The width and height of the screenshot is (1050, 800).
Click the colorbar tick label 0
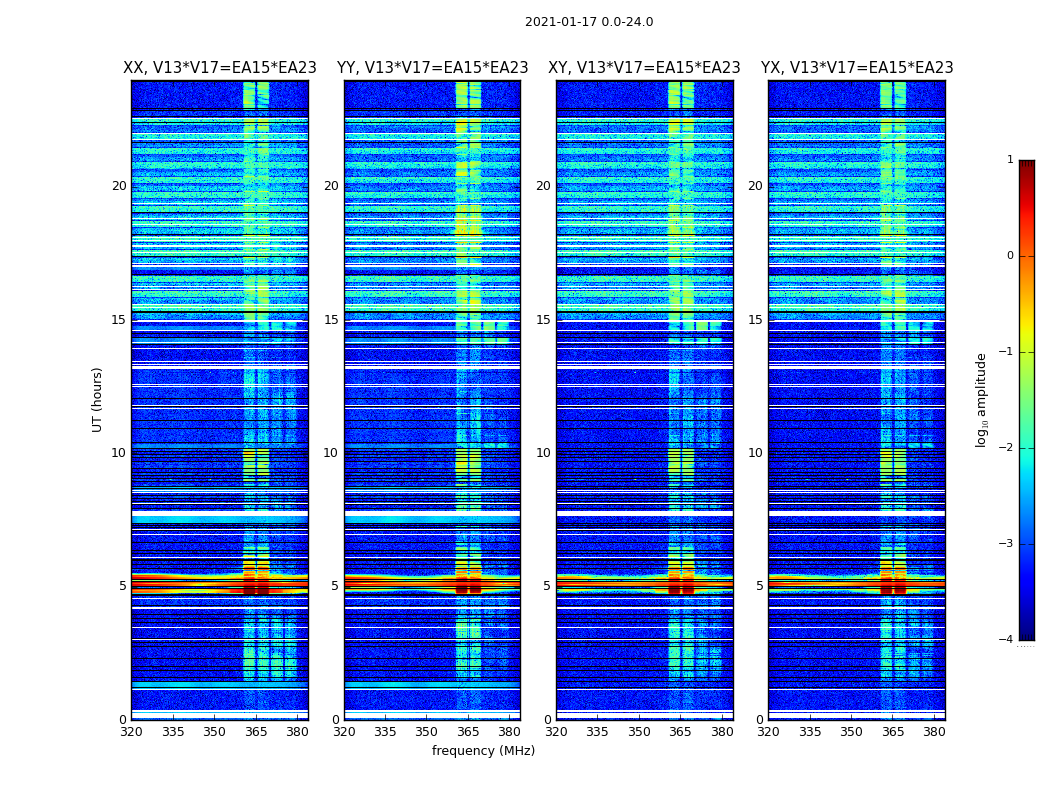click(x=1010, y=256)
